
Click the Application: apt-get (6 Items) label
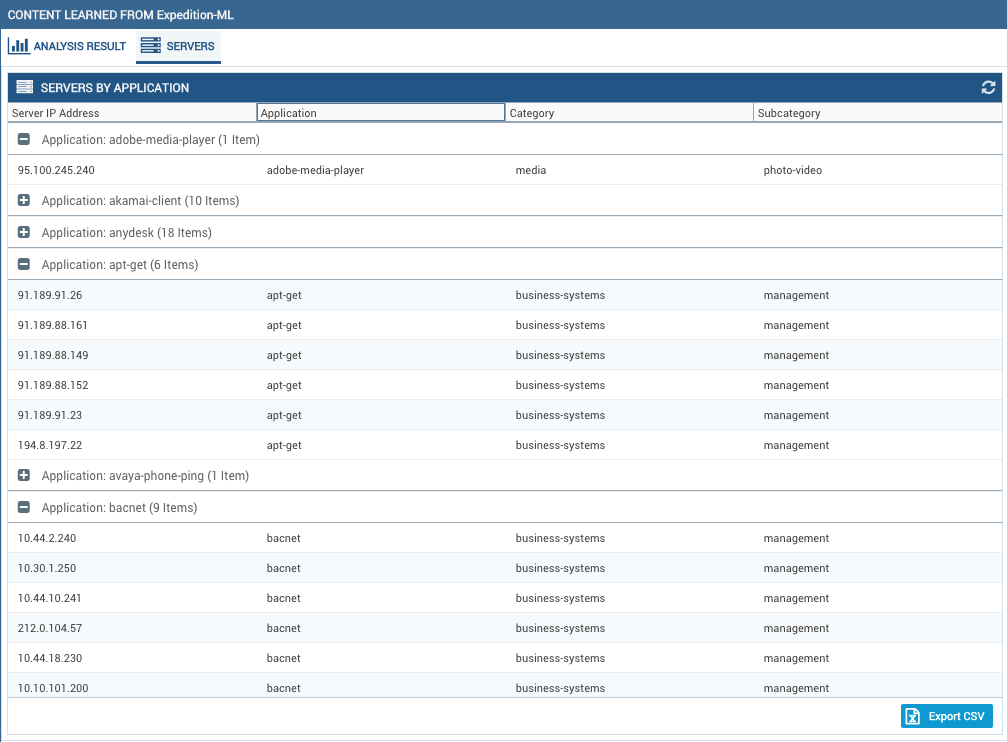[x=120, y=265]
